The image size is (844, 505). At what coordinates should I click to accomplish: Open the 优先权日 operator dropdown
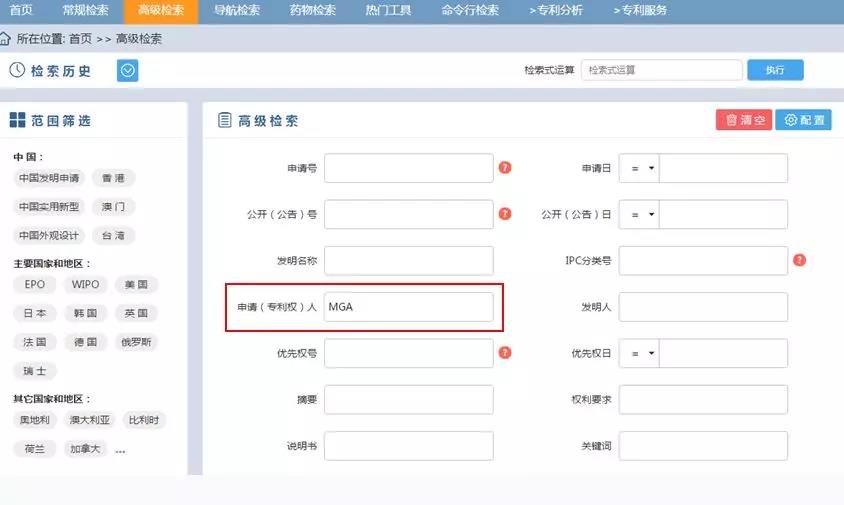point(639,353)
